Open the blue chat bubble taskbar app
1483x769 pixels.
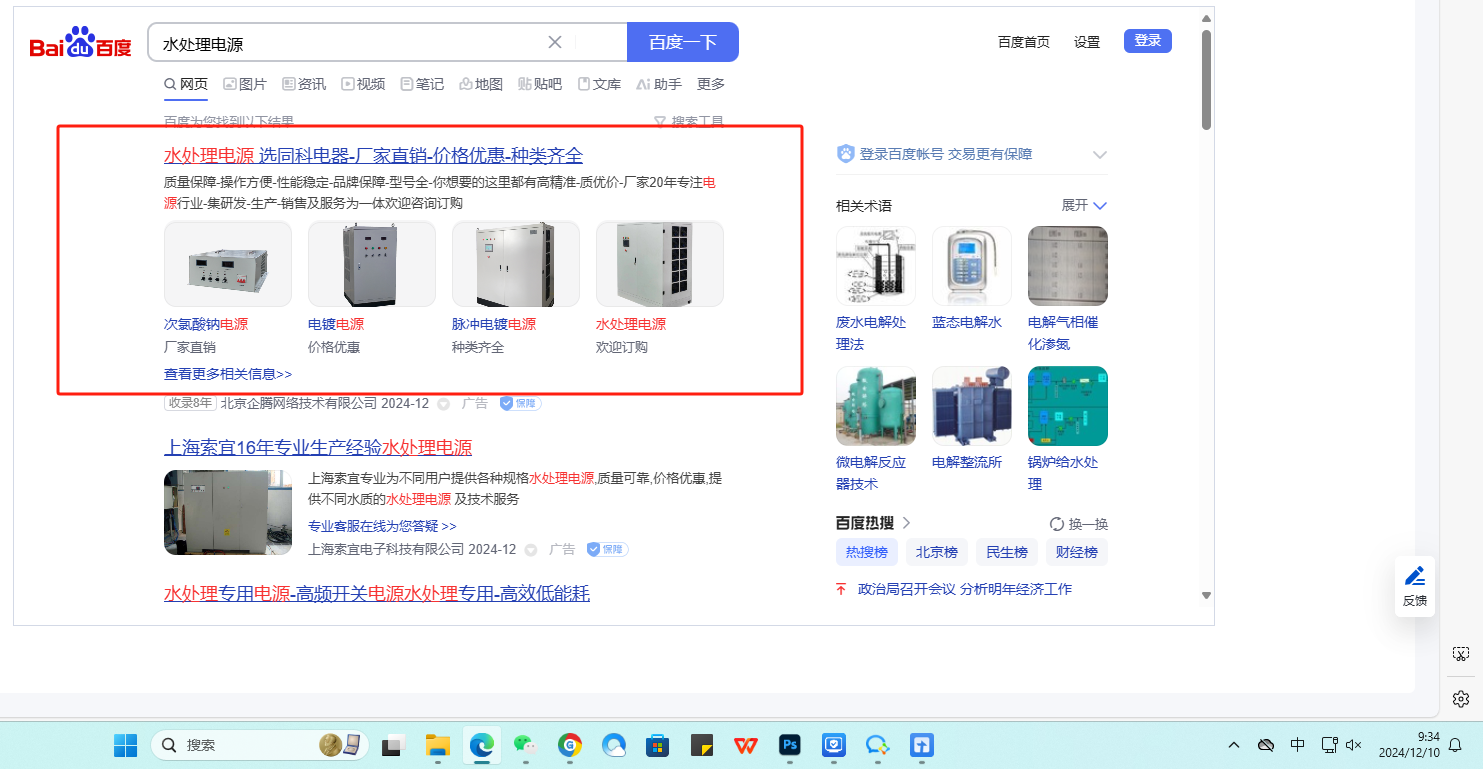coord(878,745)
